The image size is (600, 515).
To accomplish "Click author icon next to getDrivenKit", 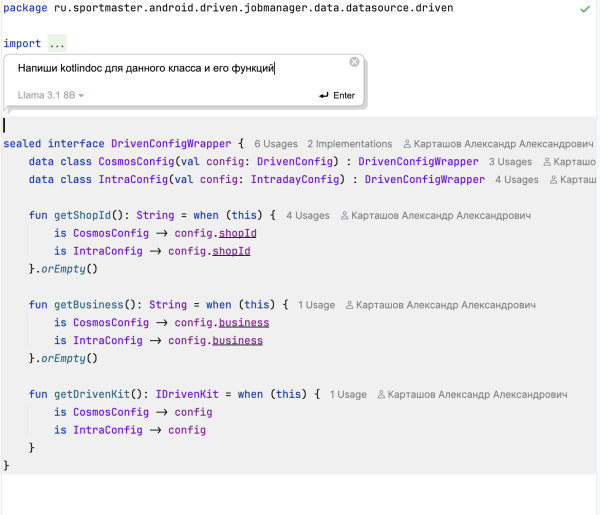I will pyautogui.click(x=382, y=395).
